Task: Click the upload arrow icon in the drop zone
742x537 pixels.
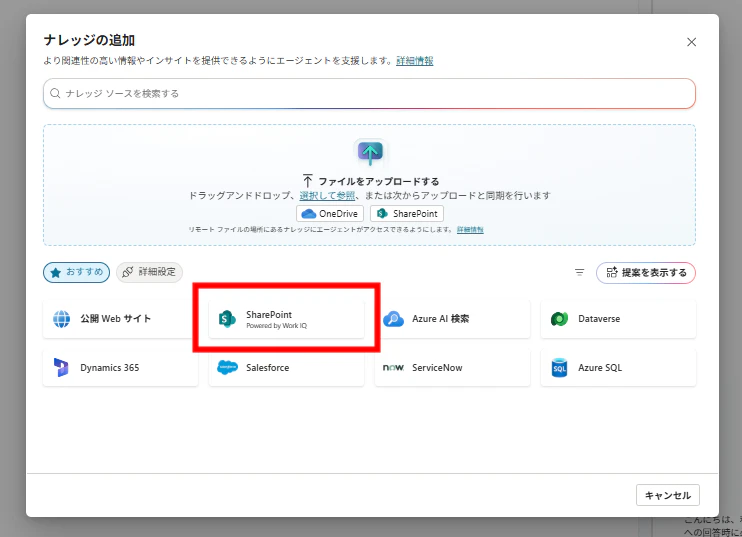Action: coord(370,152)
